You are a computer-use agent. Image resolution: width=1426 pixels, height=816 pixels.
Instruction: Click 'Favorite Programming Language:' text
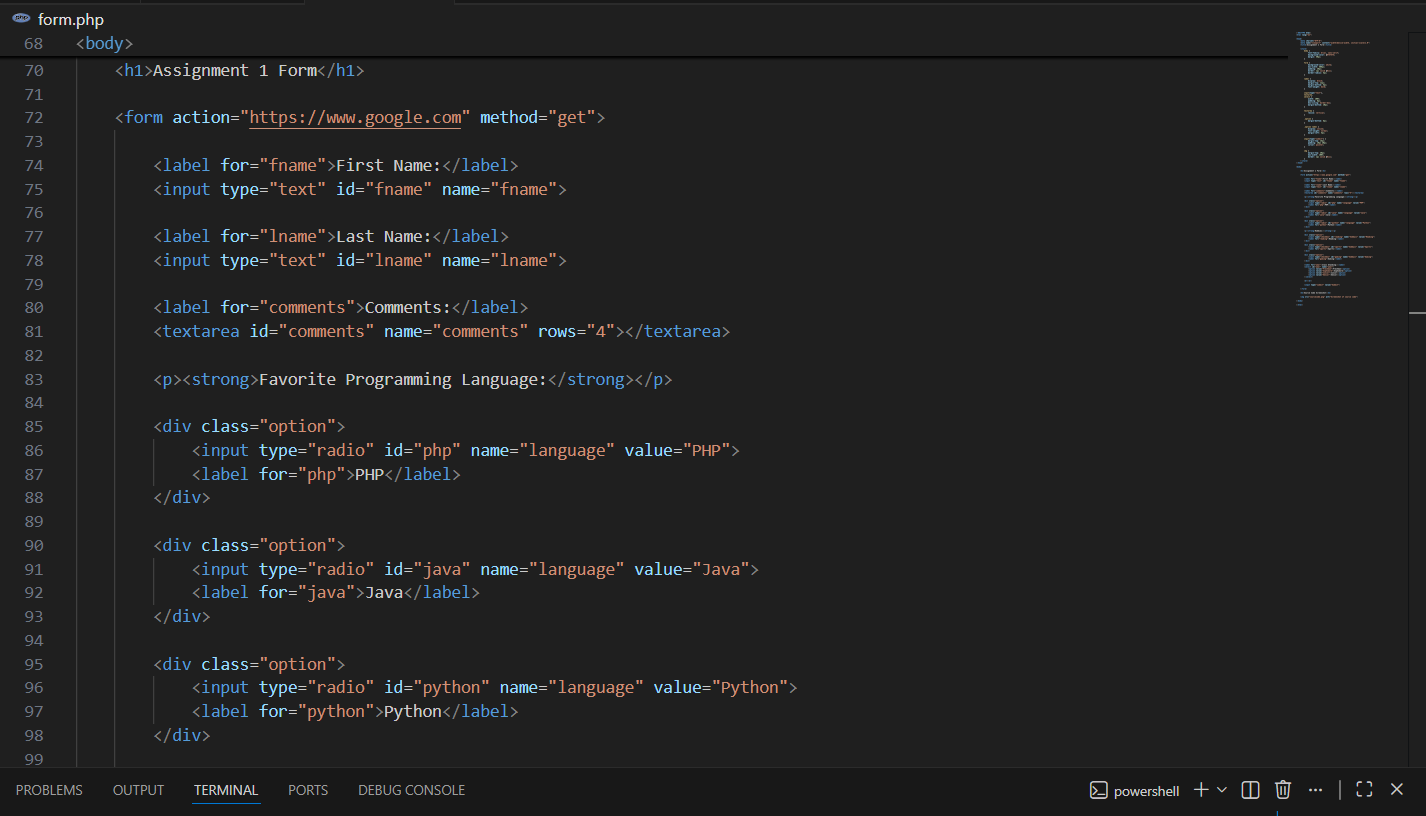403,379
